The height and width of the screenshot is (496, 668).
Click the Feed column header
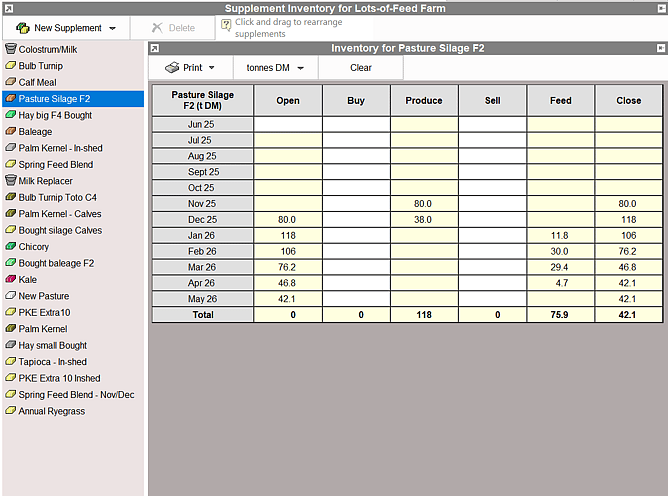point(561,101)
